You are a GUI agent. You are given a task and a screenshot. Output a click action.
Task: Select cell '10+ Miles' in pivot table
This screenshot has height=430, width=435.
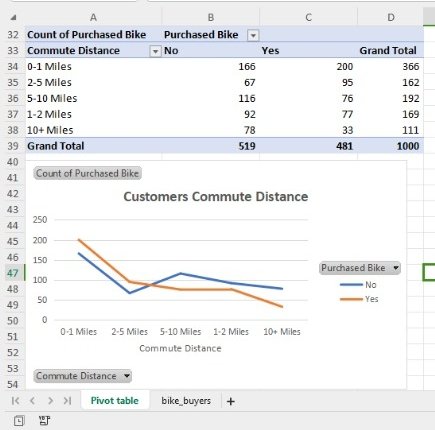click(x=93, y=130)
